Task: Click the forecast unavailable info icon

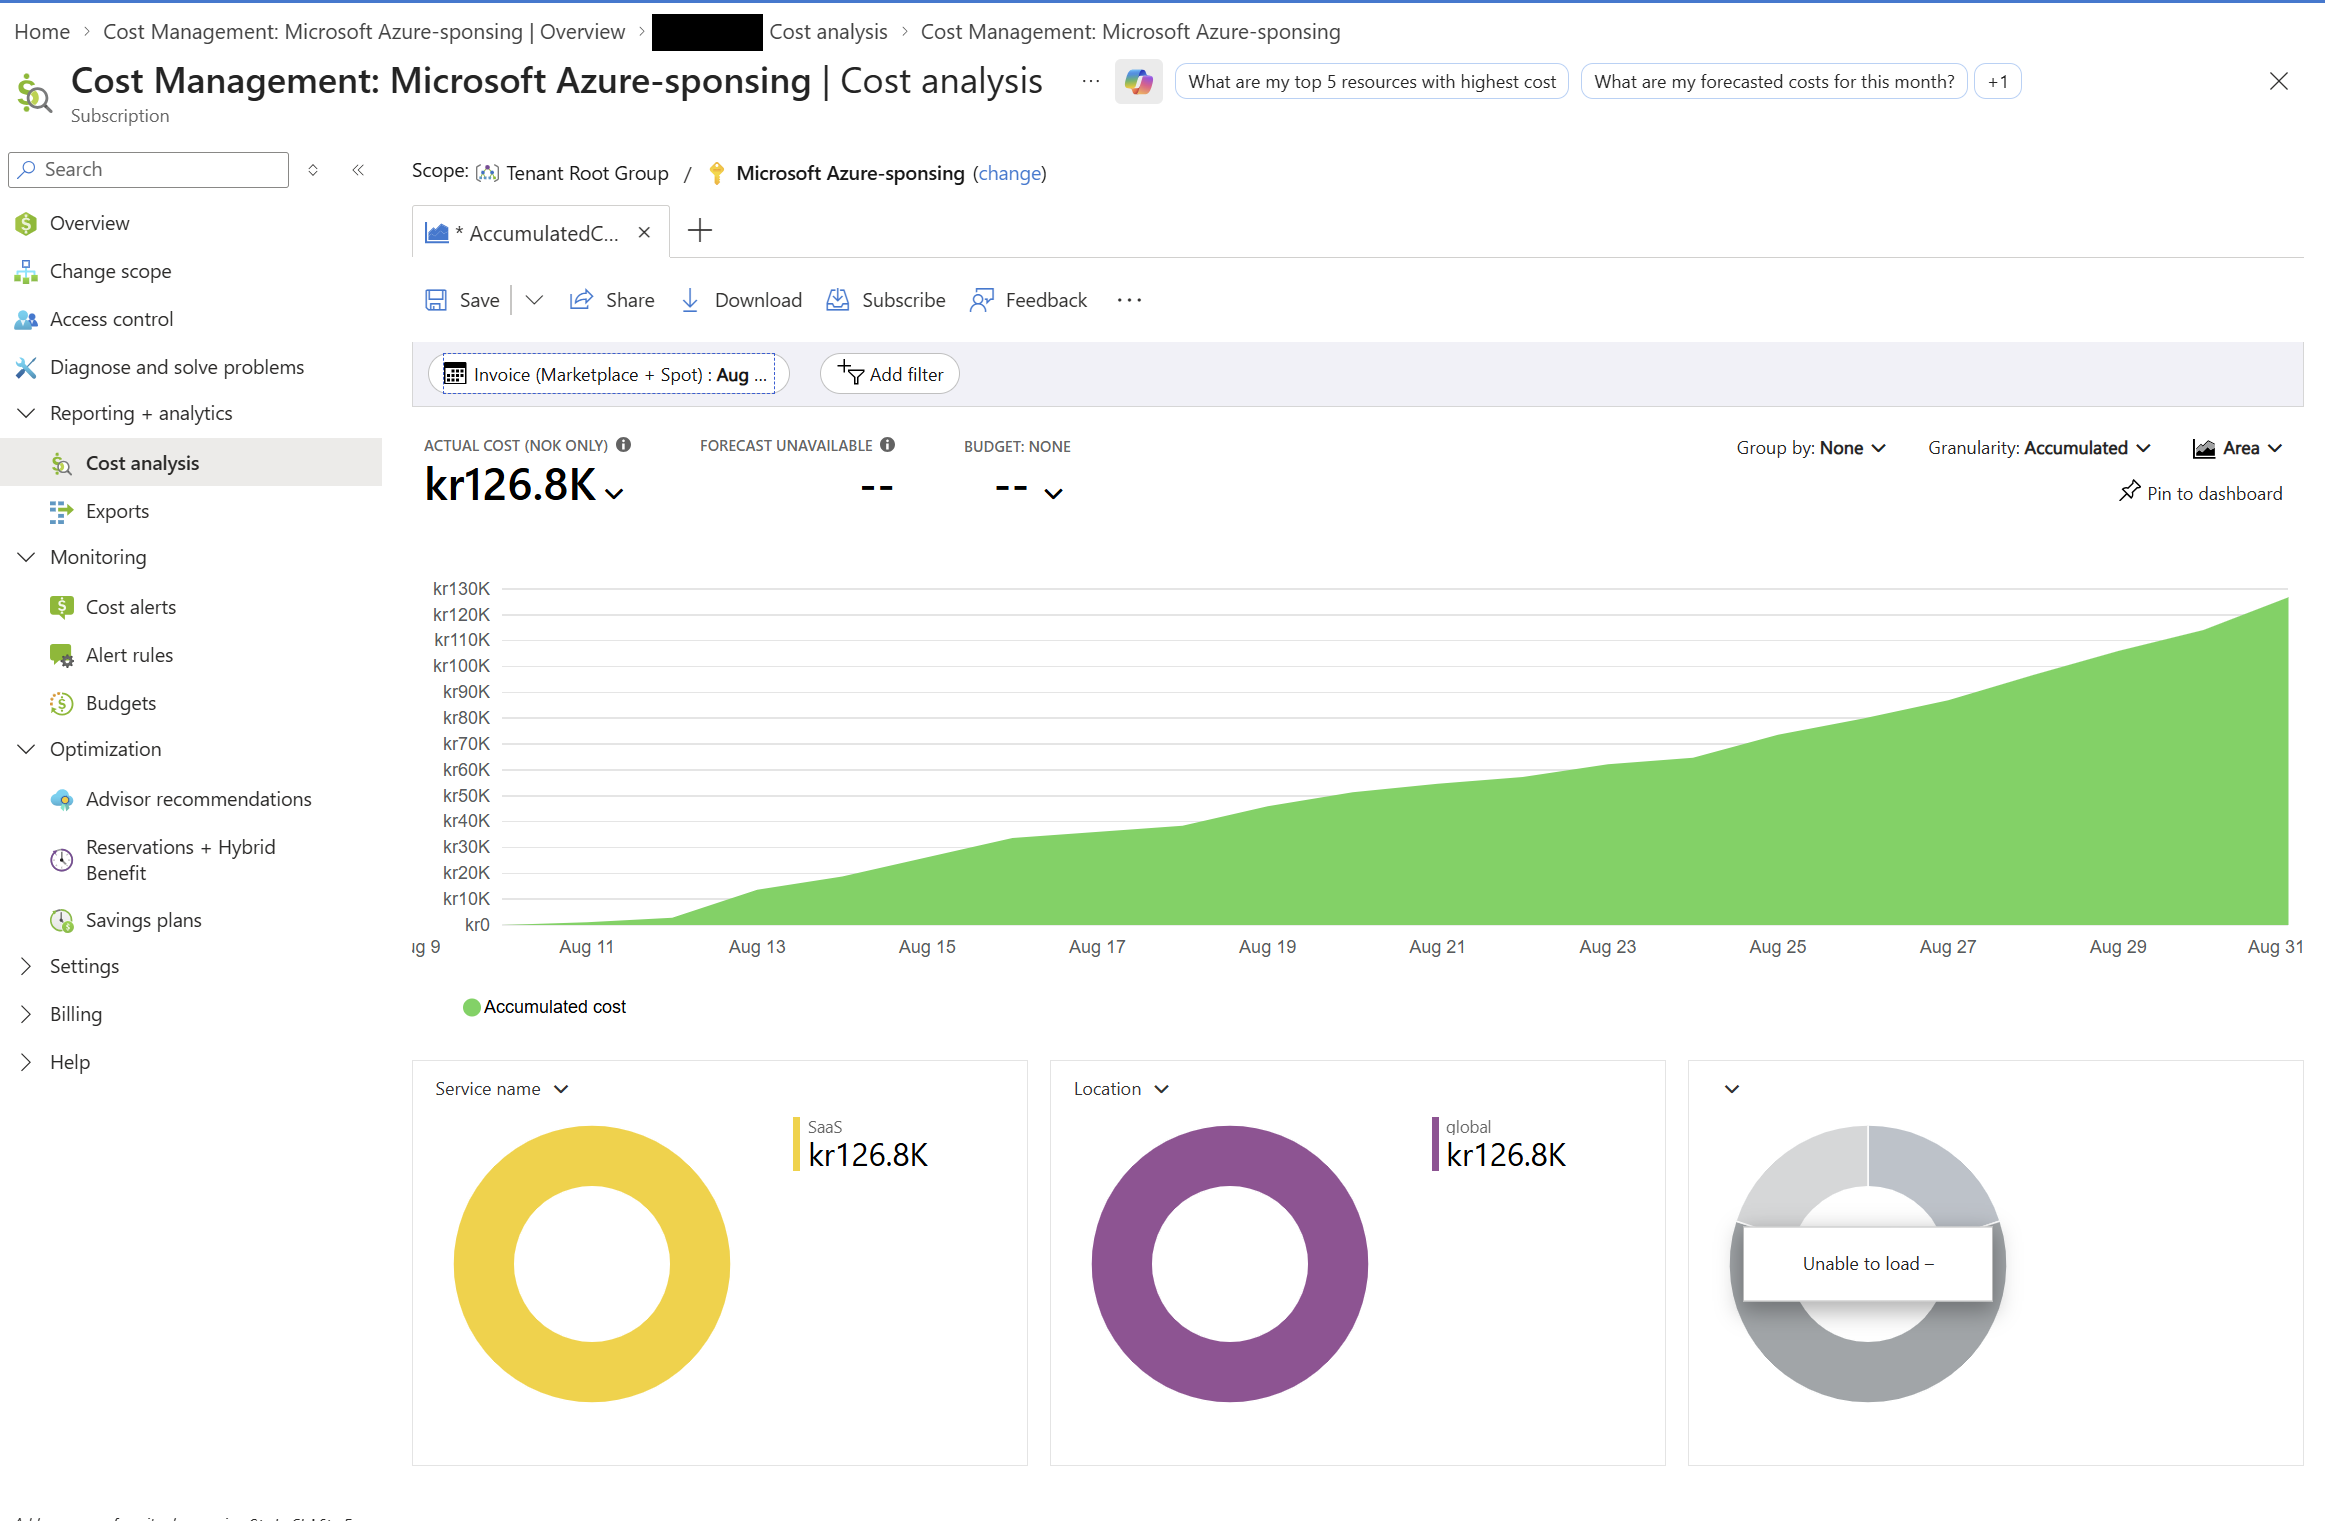Action: click(x=887, y=445)
